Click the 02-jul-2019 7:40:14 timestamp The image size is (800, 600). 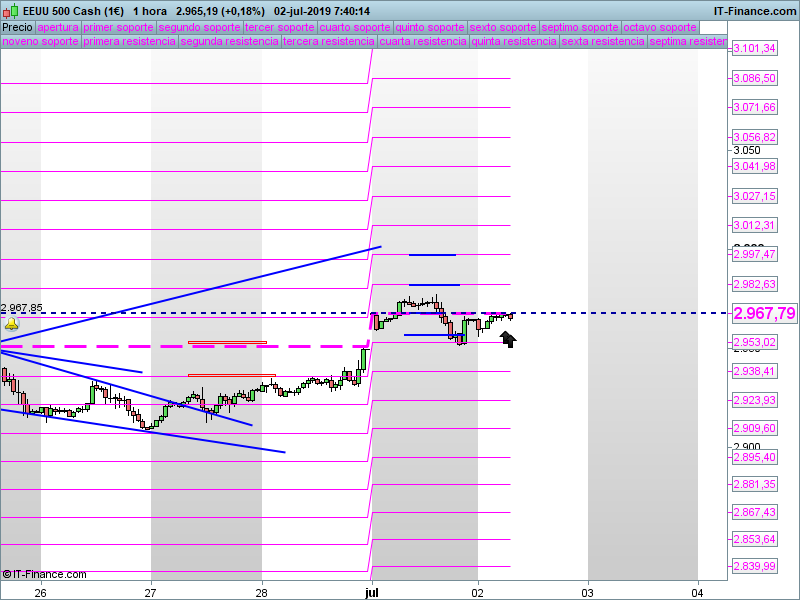coord(321,11)
